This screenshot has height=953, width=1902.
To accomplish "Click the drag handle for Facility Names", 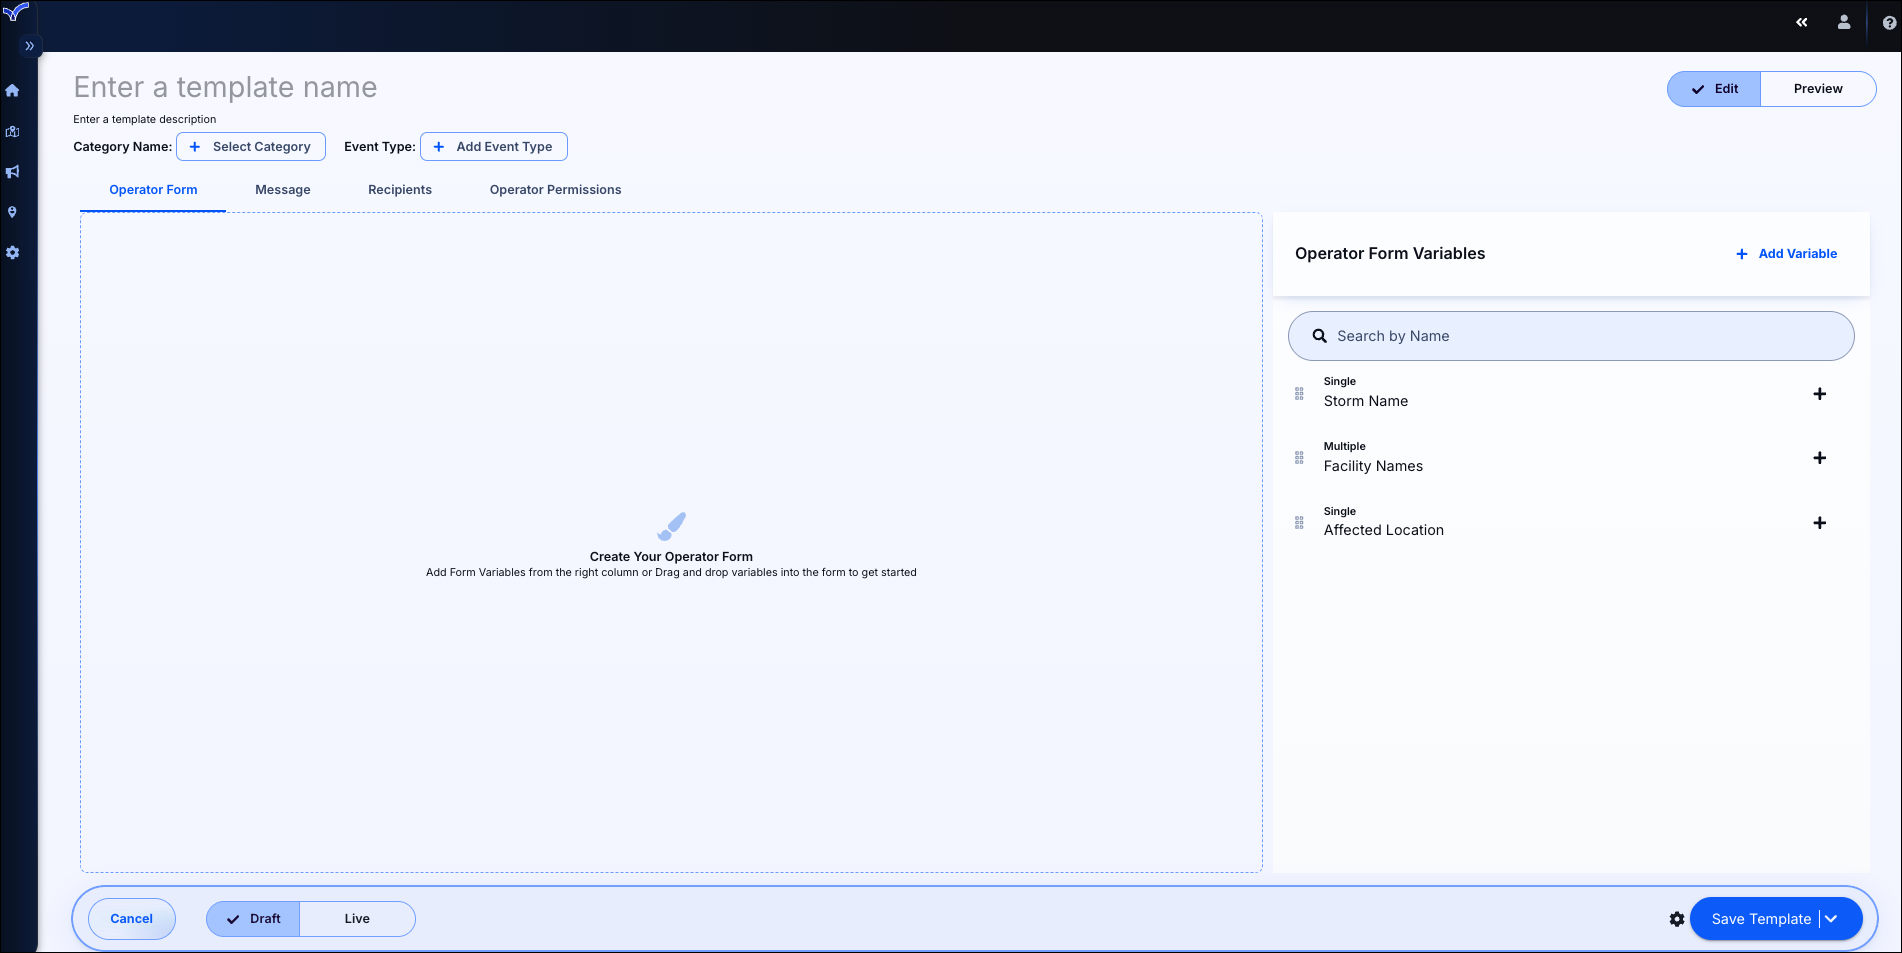I will point(1299,458).
